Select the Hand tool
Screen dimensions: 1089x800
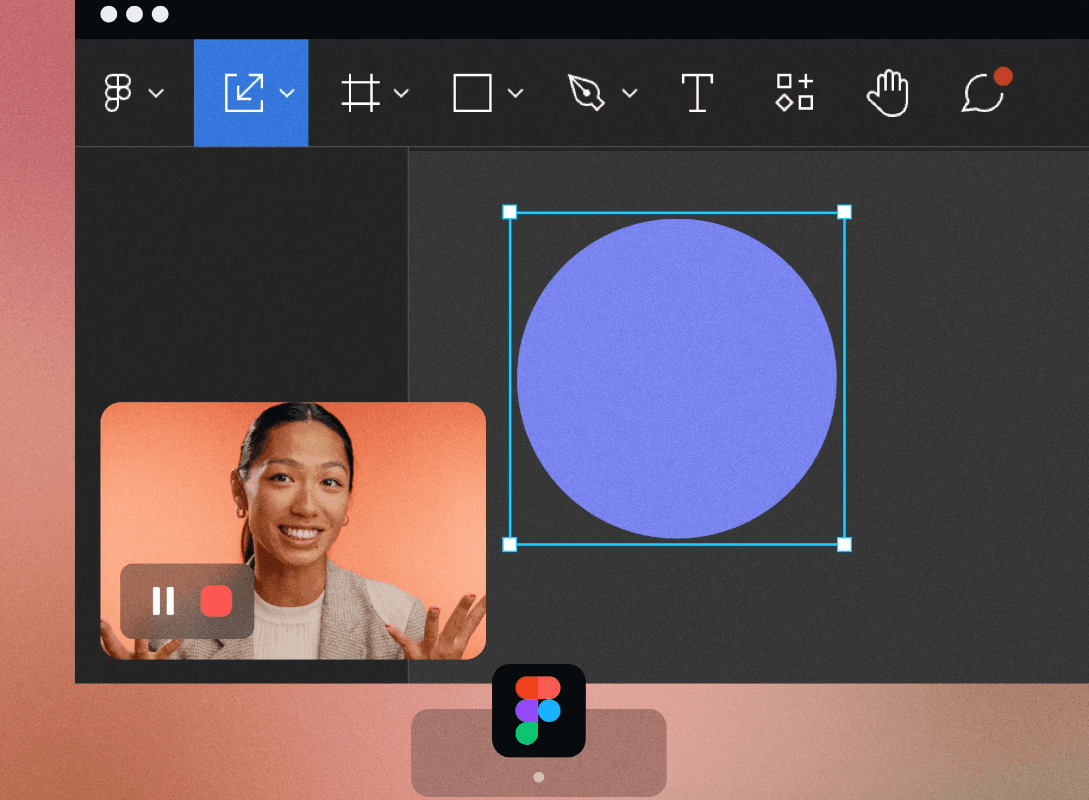coord(887,92)
